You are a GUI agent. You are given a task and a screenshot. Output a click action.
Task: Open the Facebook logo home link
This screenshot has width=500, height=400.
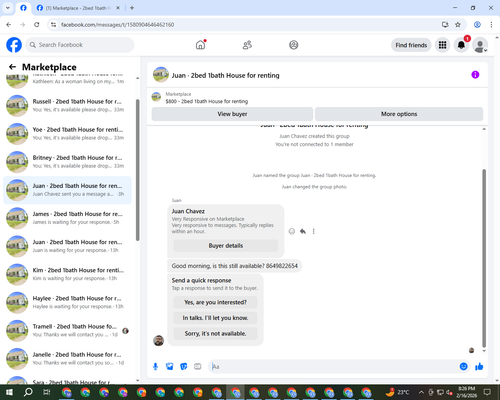tap(14, 45)
